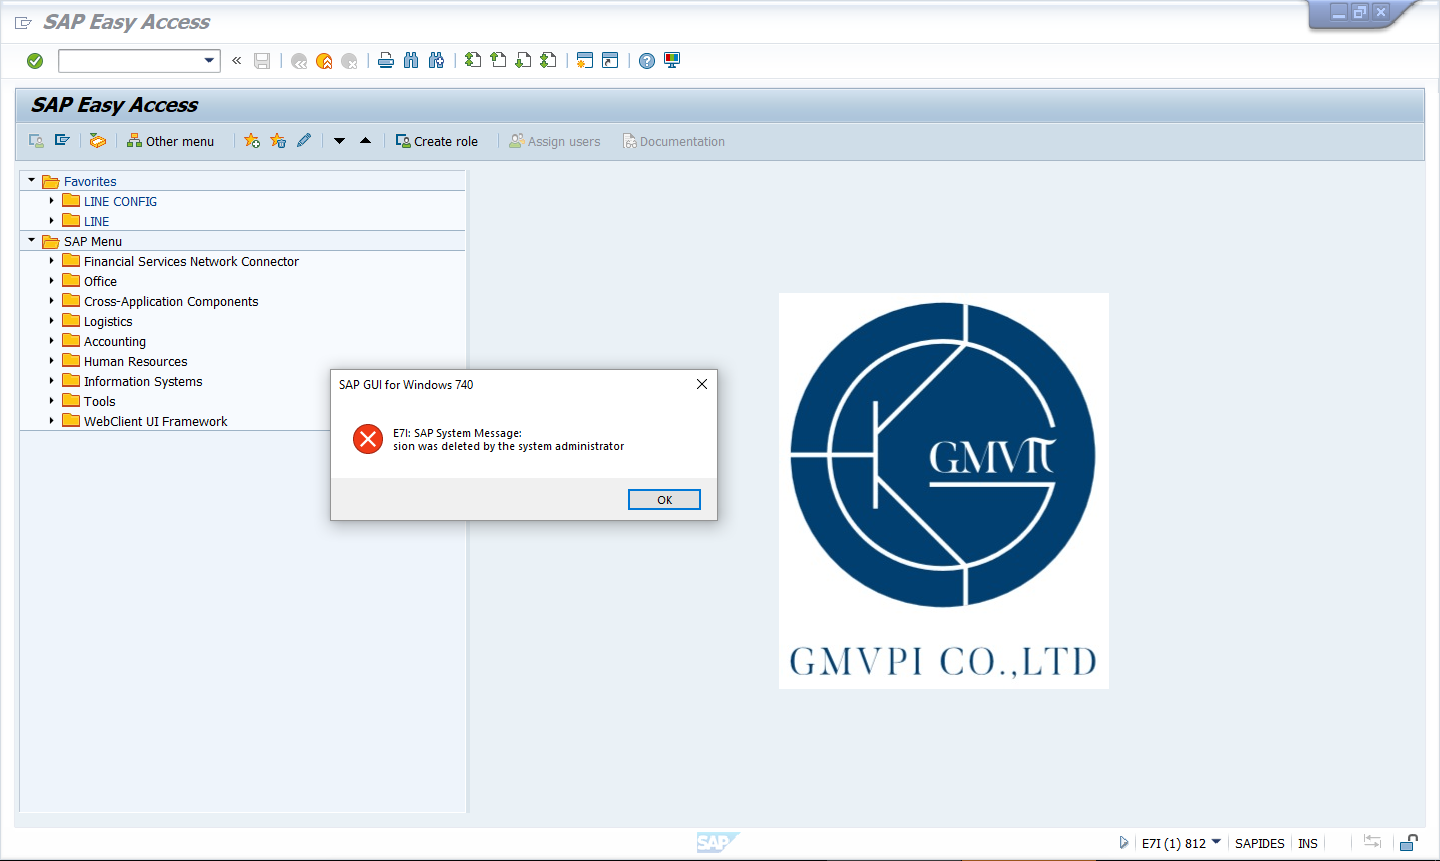Click the Delete Favorites star icon
Image resolution: width=1440 pixels, height=861 pixels.
point(278,141)
